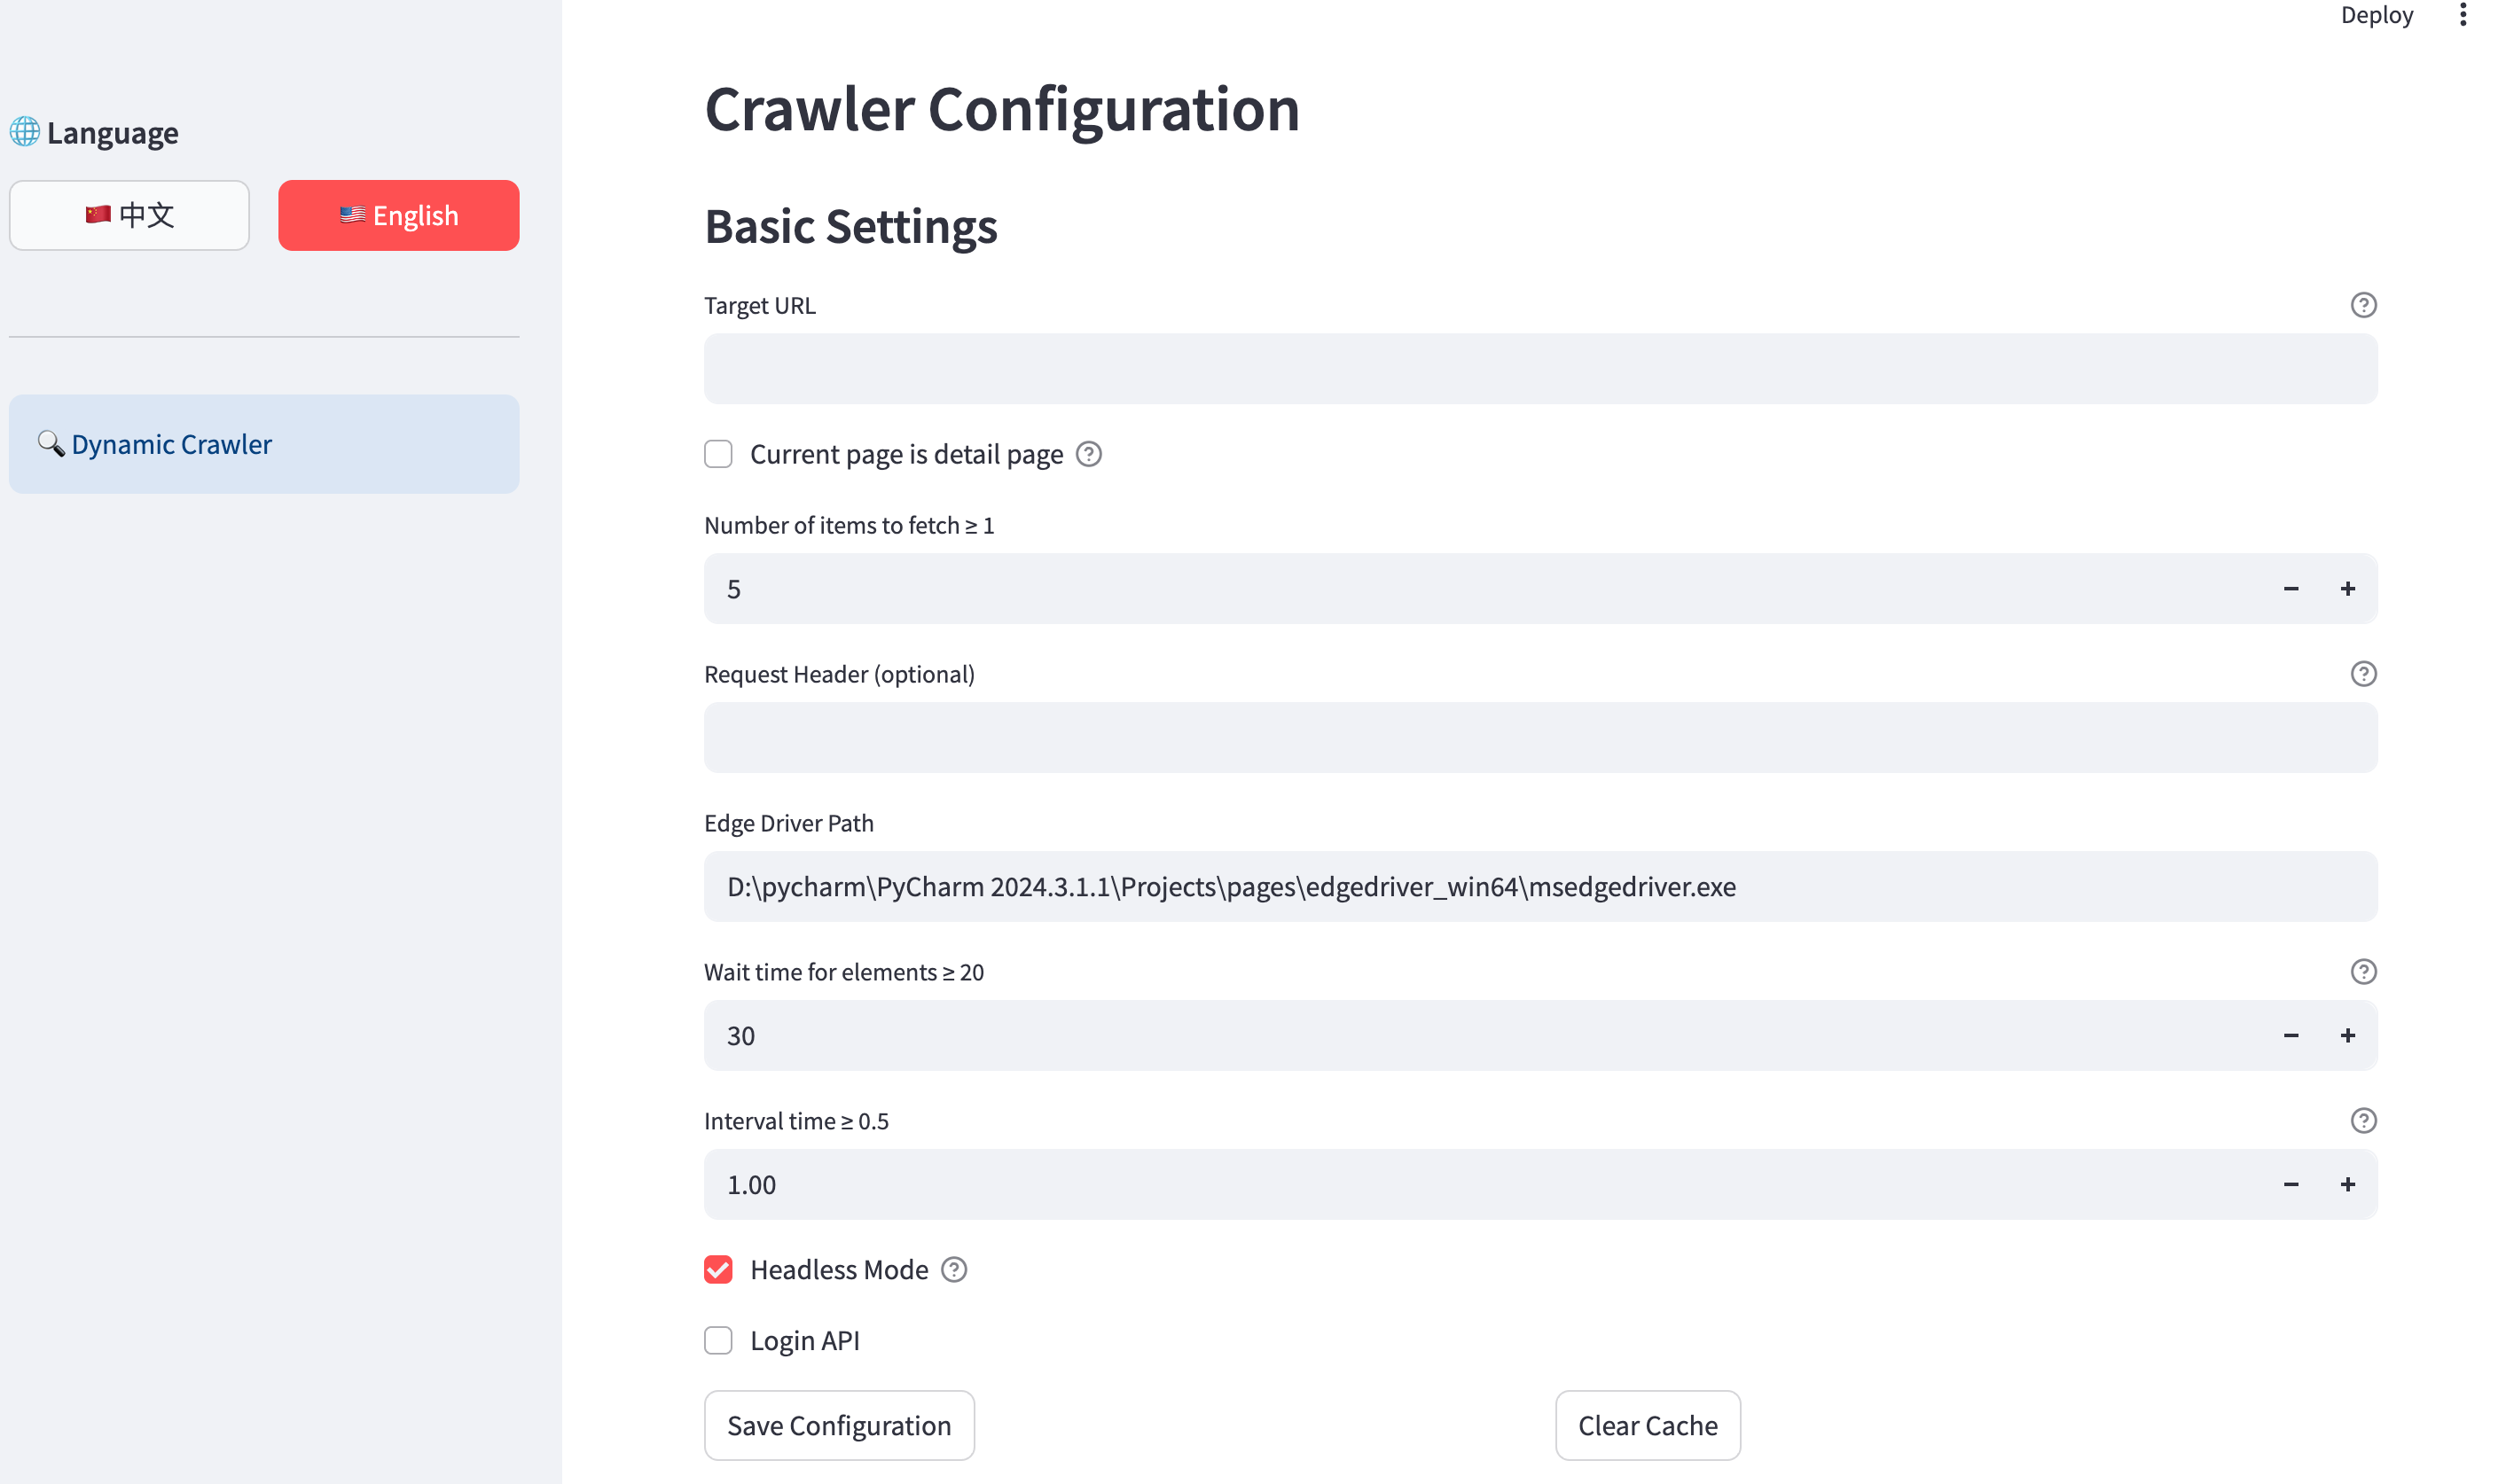Increase wait time for elements
This screenshot has height=1484, width=2506.
2347,1036
